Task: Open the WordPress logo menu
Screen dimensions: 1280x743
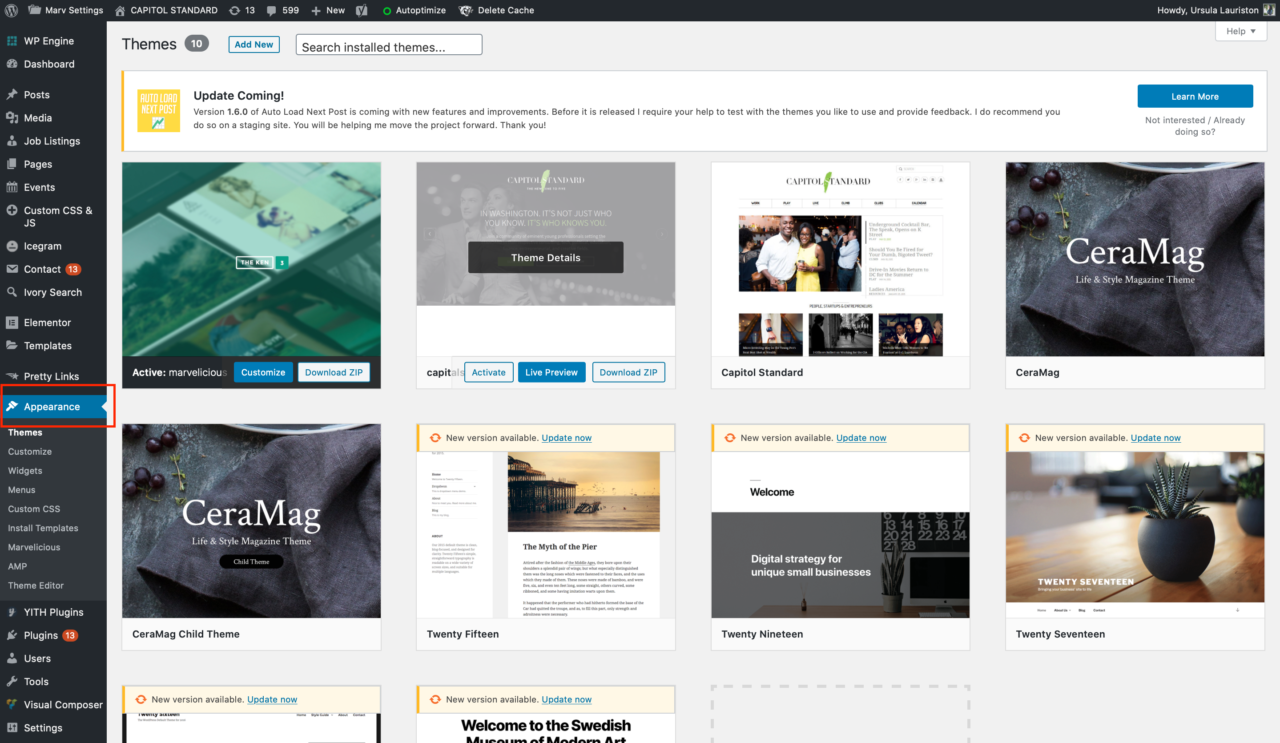Action: [11, 10]
